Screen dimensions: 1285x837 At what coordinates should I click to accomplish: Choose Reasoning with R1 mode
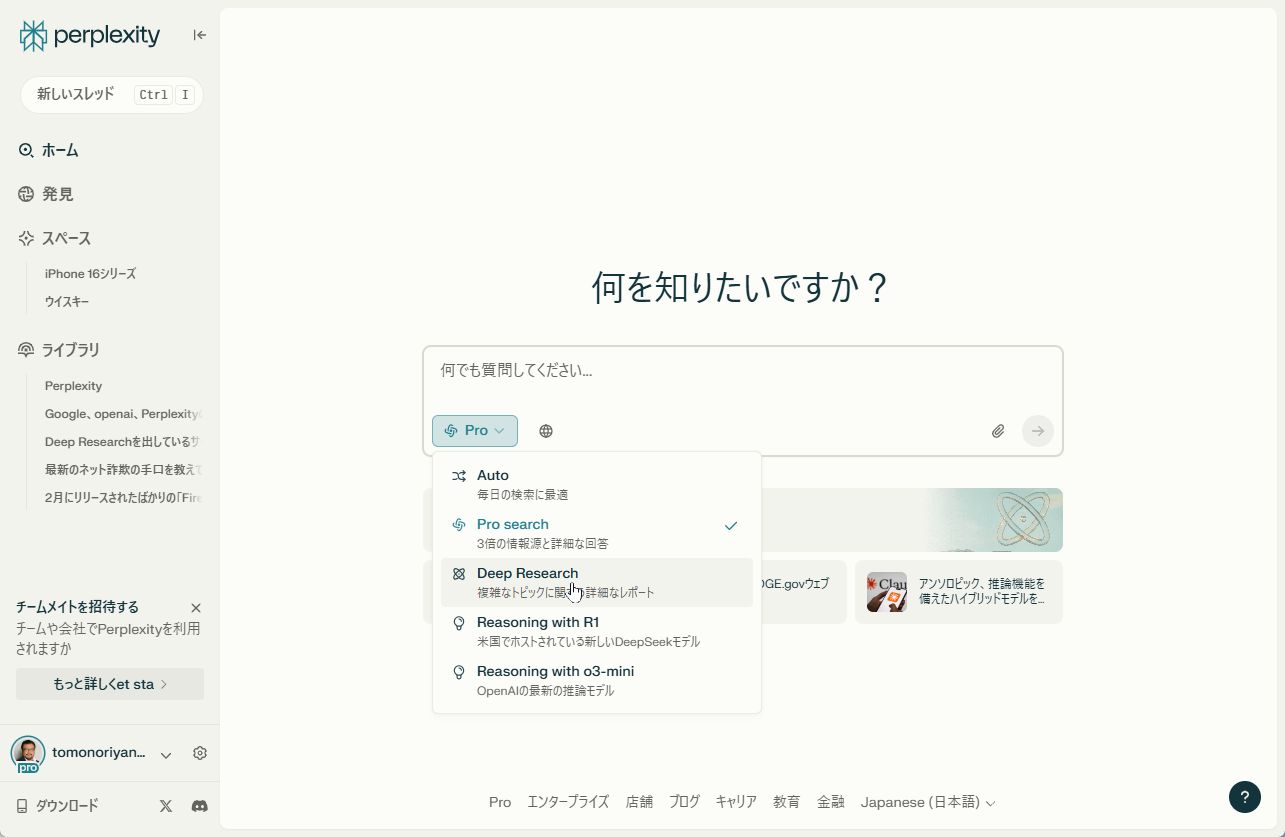[597, 631]
